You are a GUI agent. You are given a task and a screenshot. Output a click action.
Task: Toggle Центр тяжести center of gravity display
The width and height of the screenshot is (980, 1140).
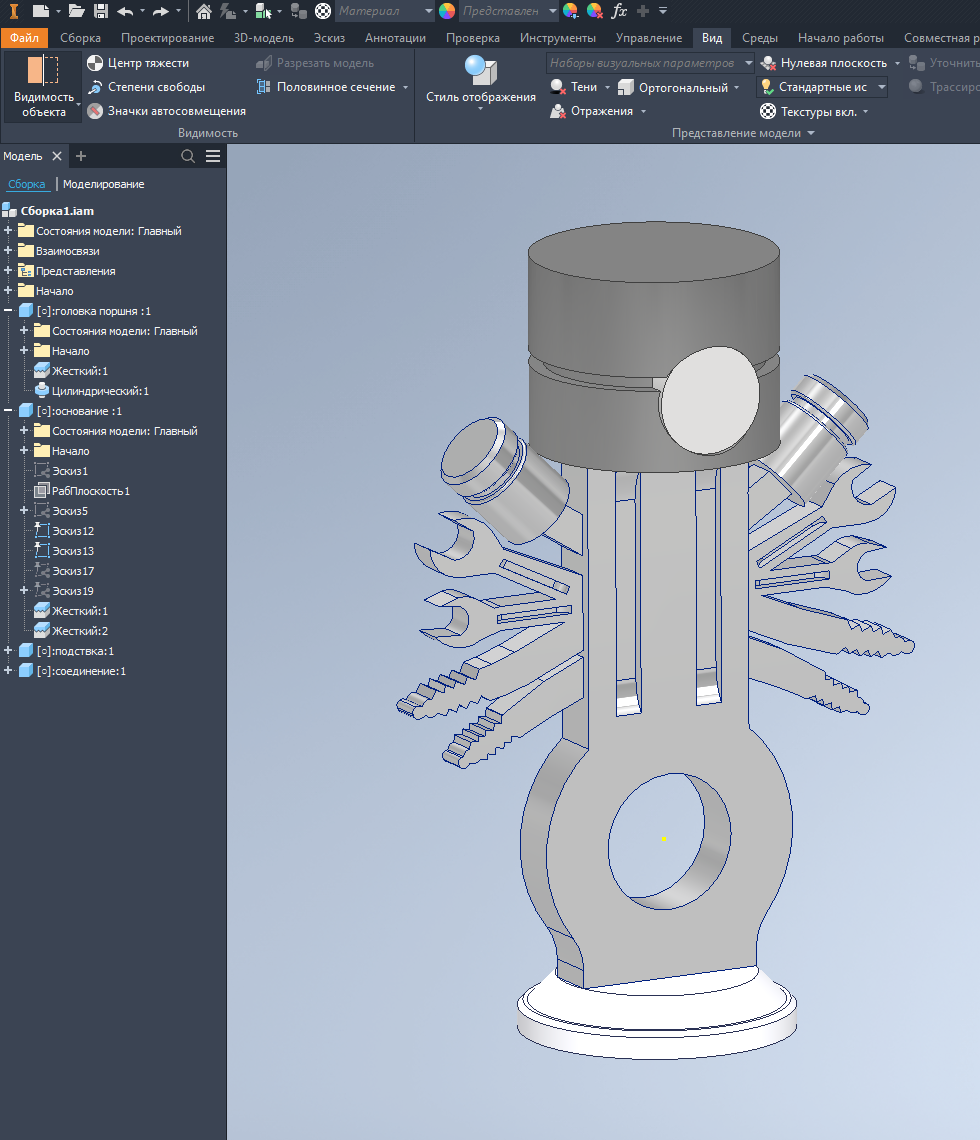pyautogui.click(x=138, y=63)
